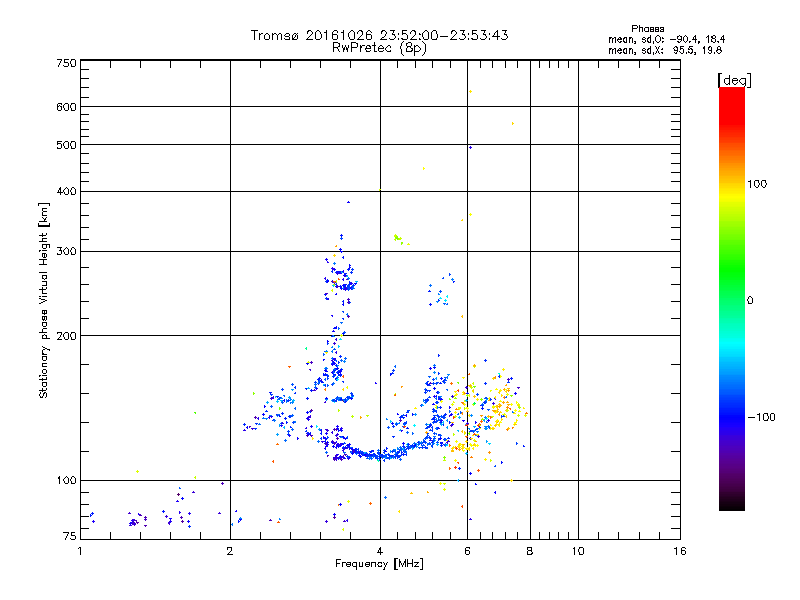Click 'Stationary phase Virtual Height [km]' axis label

click(44, 300)
